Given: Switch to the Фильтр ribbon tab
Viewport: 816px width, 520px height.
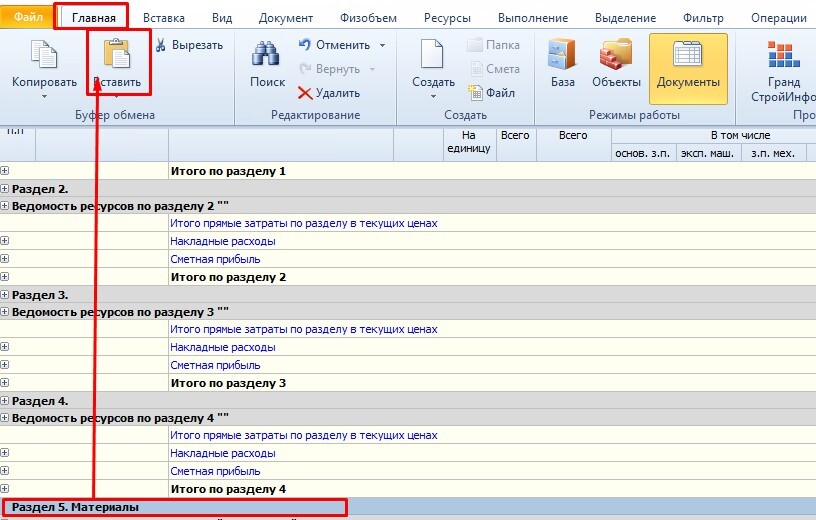Looking at the screenshot, I should click(703, 18).
